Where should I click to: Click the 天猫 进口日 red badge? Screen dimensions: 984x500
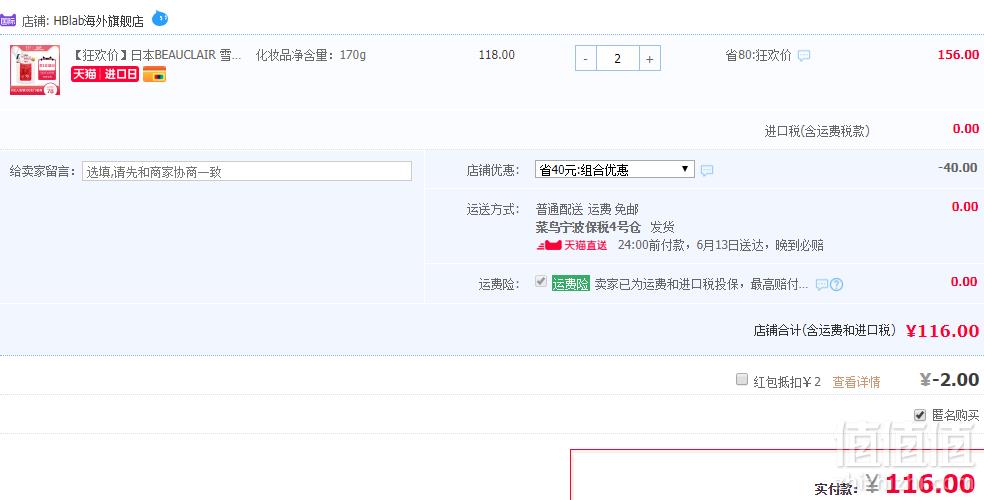[x=105, y=74]
